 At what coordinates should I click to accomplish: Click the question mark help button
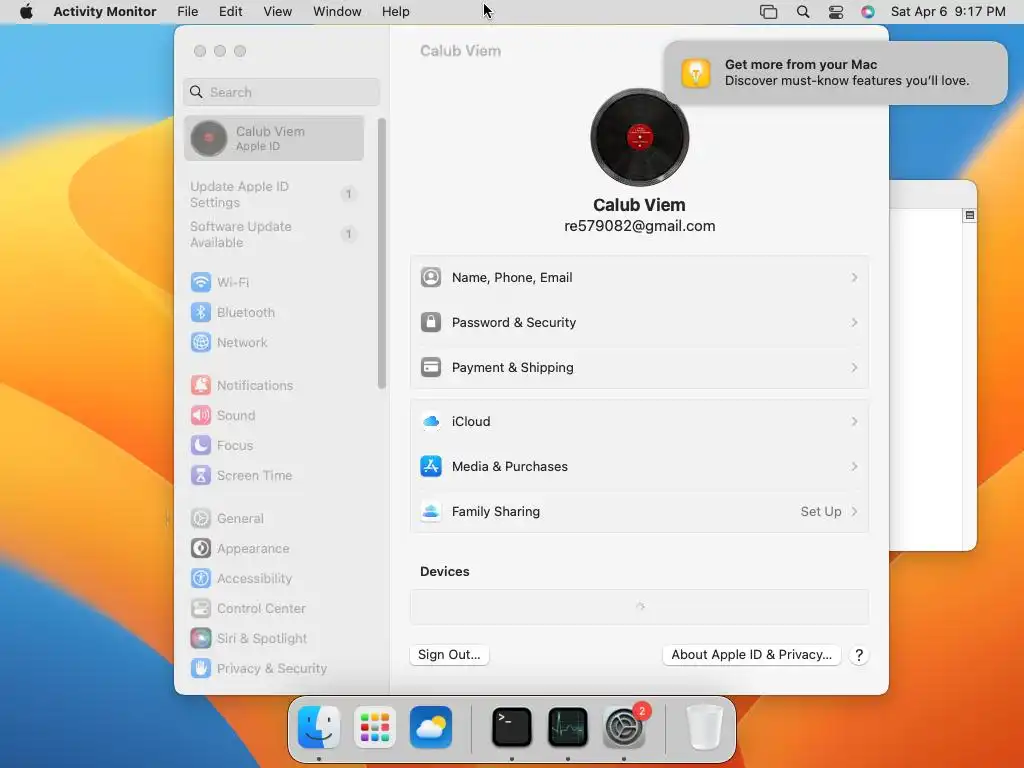pos(859,655)
